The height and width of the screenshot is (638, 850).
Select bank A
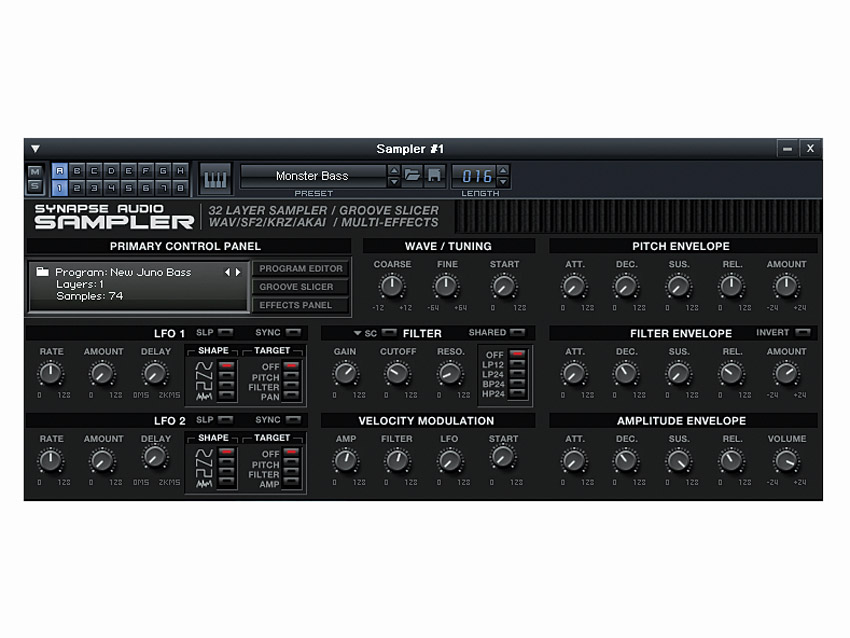(60, 171)
